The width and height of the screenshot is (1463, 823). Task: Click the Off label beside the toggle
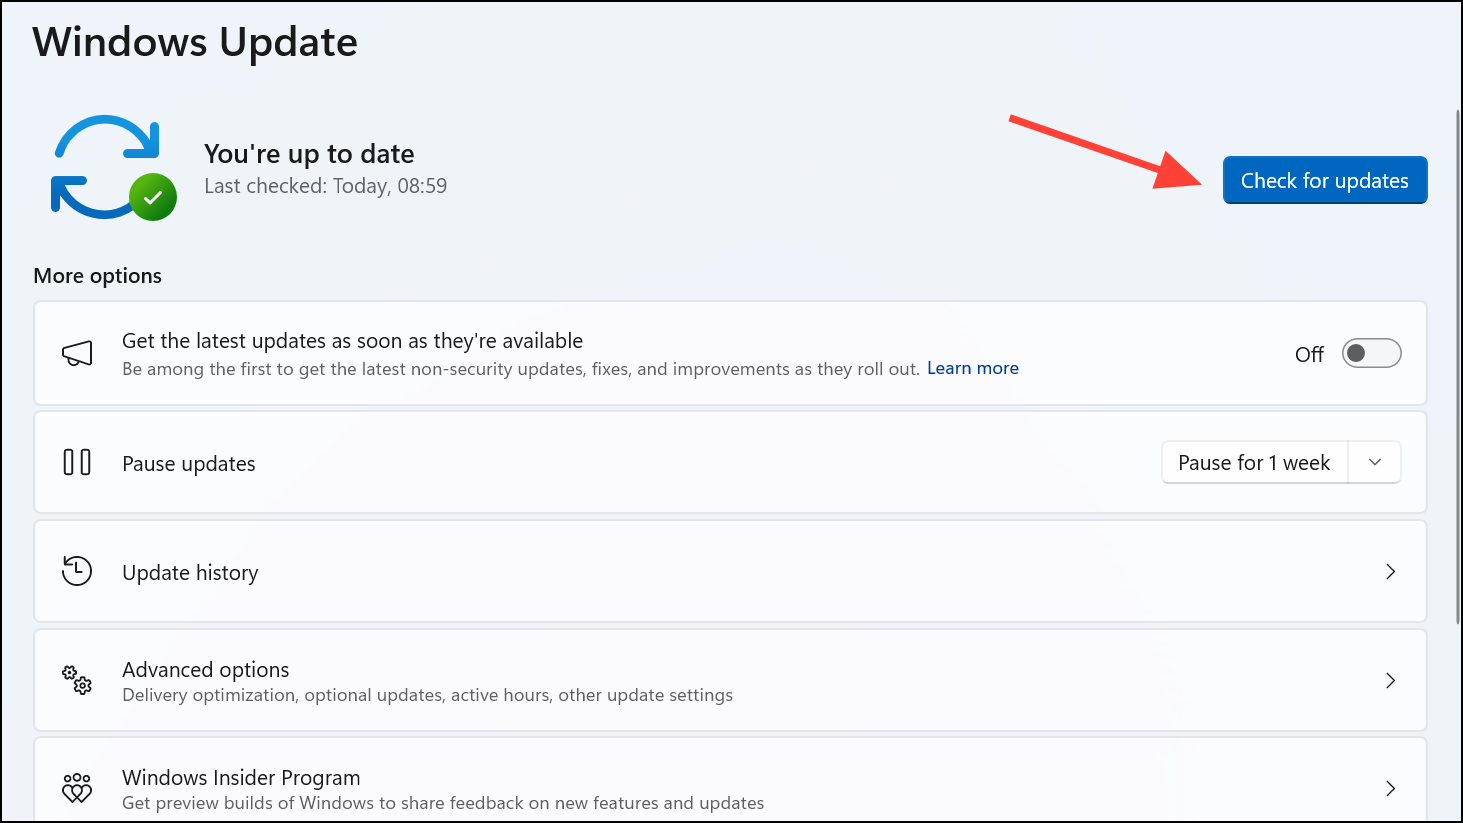tap(1309, 354)
